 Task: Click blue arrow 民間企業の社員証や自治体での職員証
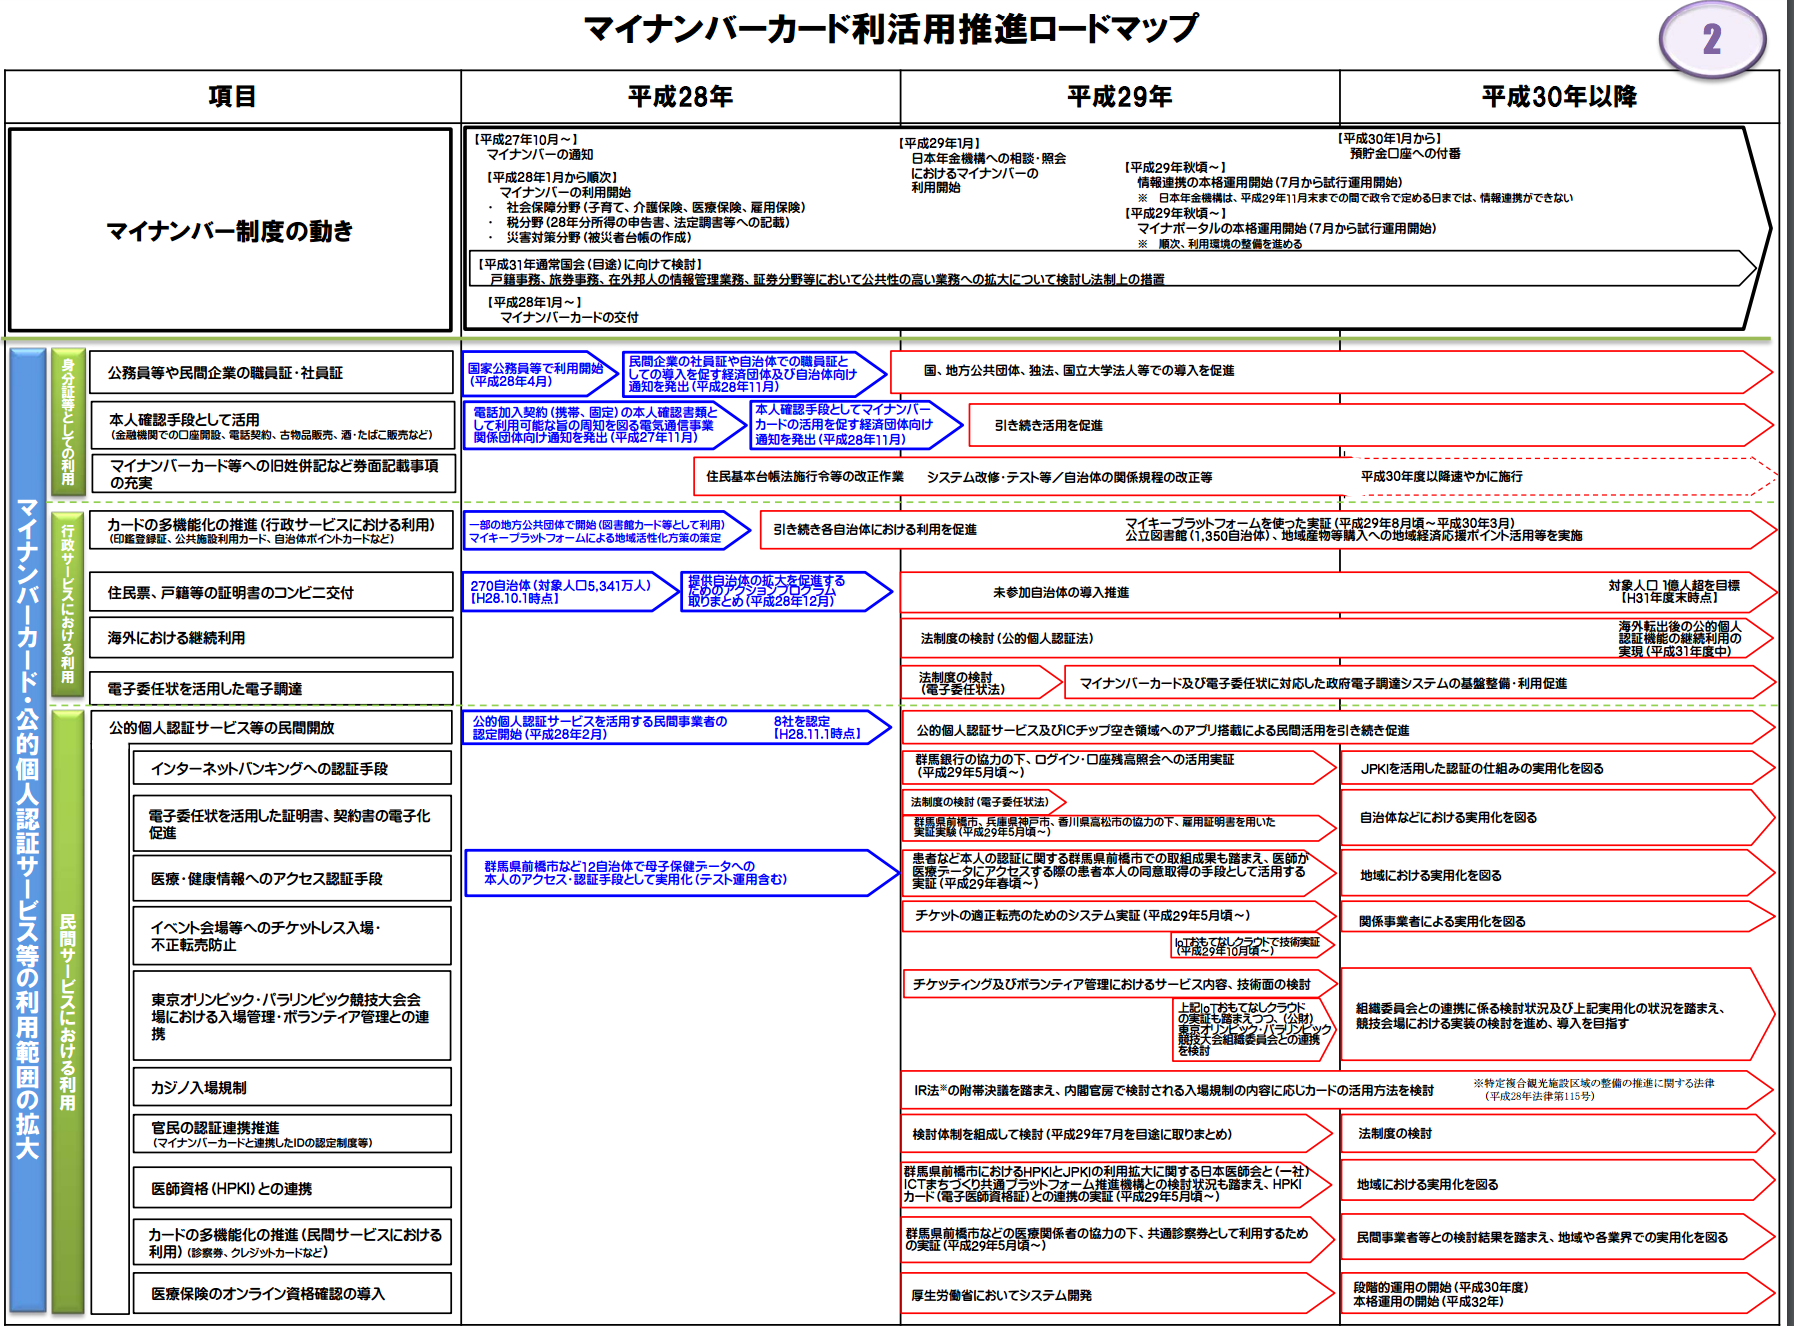(x=754, y=374)
